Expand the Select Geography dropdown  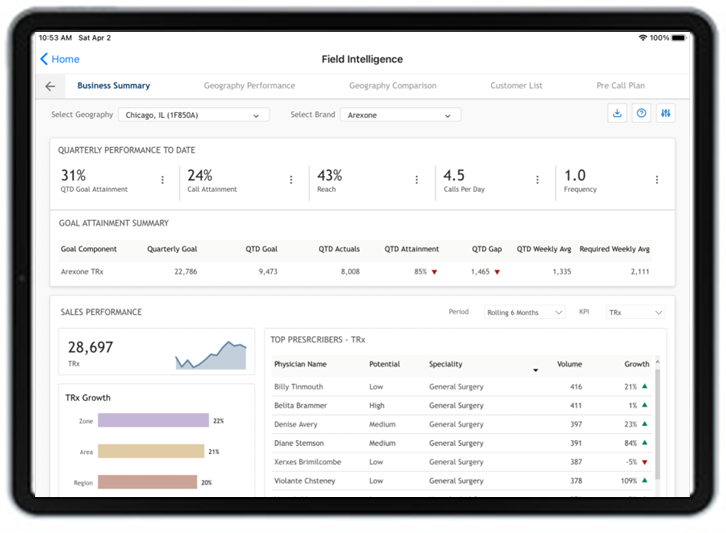(194, 115)
